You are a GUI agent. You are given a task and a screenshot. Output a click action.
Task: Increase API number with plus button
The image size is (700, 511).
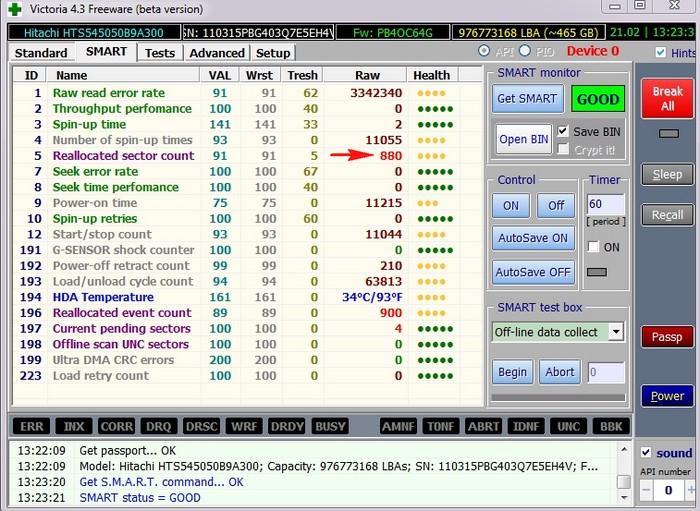point(690,490)
